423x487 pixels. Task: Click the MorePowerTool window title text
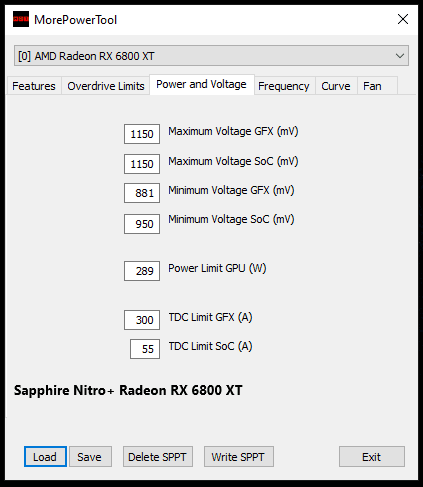(x=75, y=20)
